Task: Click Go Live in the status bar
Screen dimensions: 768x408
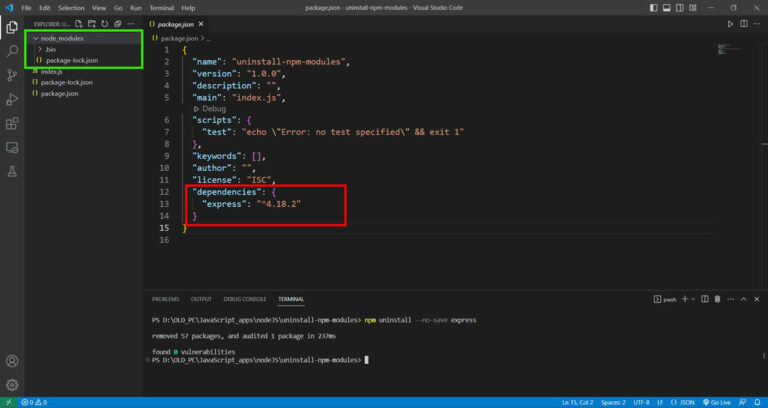Action: point(718,402)
